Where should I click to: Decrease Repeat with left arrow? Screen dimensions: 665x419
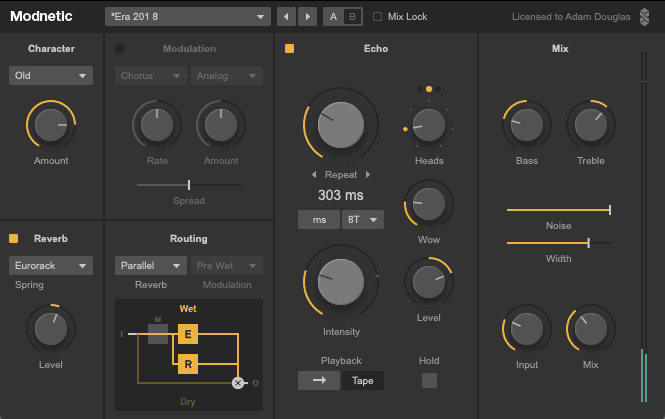click(314, 174)
